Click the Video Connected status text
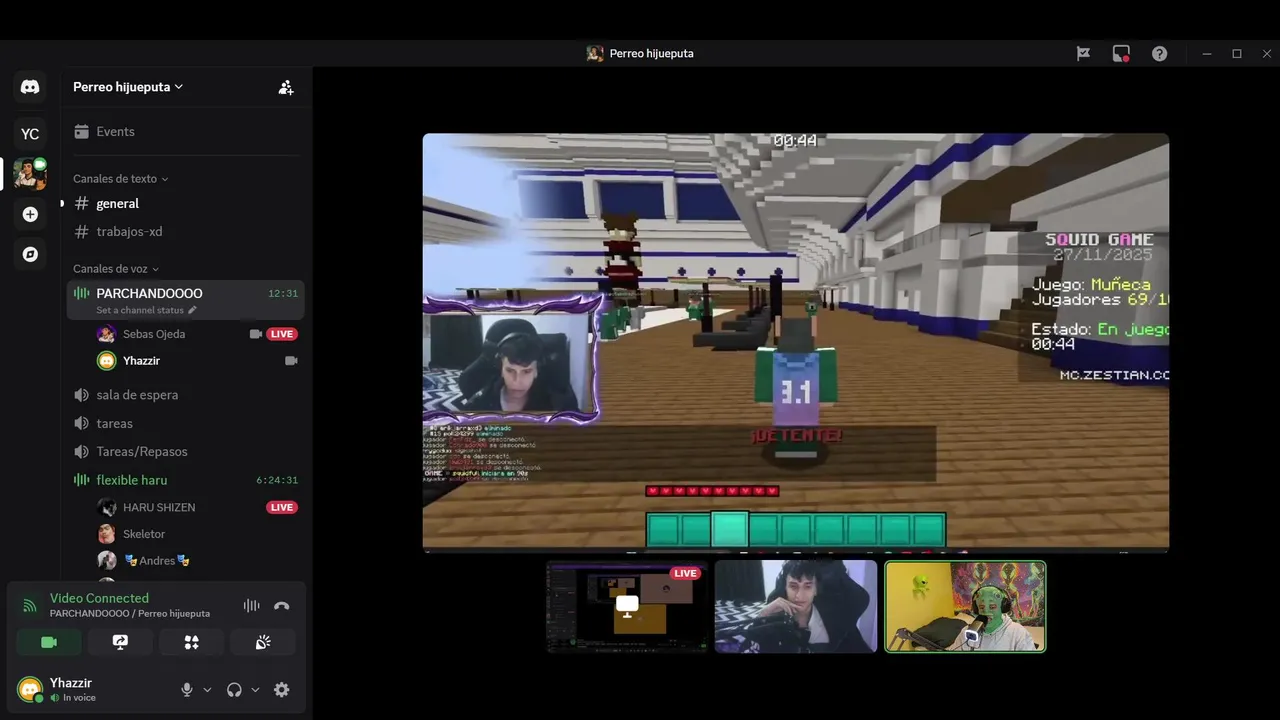1280x720 pixels. point(99,598)
